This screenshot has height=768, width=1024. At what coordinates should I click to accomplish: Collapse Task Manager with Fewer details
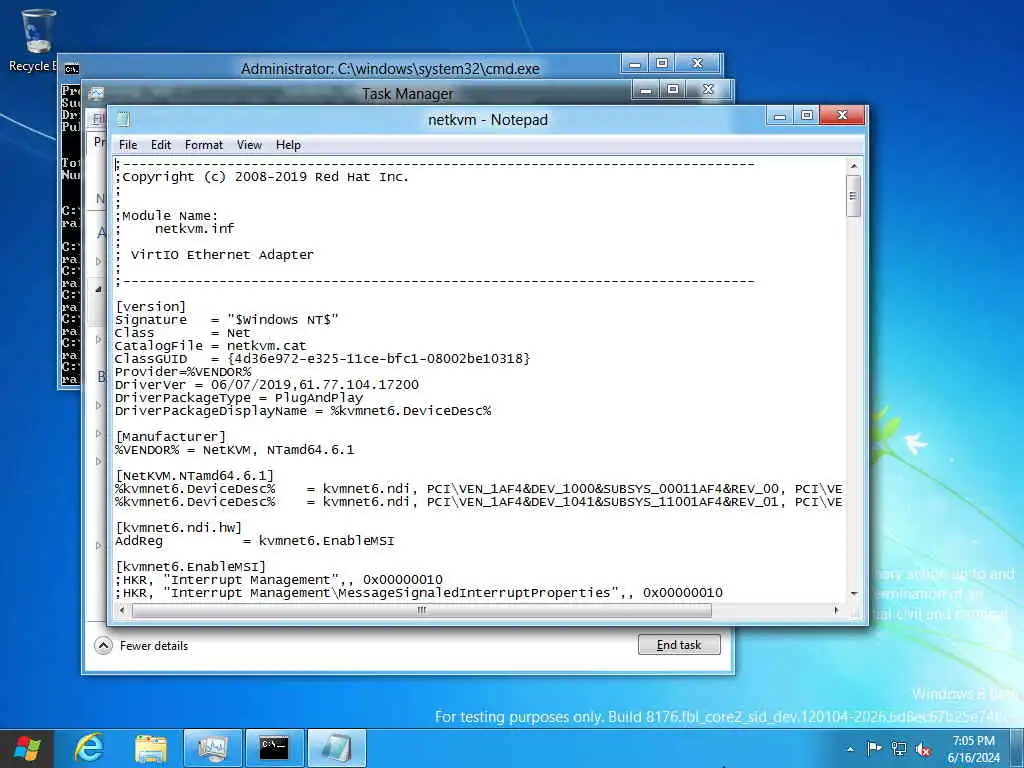141,645
